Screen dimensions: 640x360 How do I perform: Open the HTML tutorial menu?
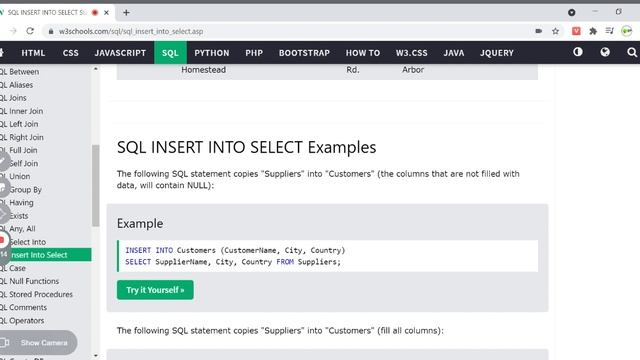click(x=33, y=53)
